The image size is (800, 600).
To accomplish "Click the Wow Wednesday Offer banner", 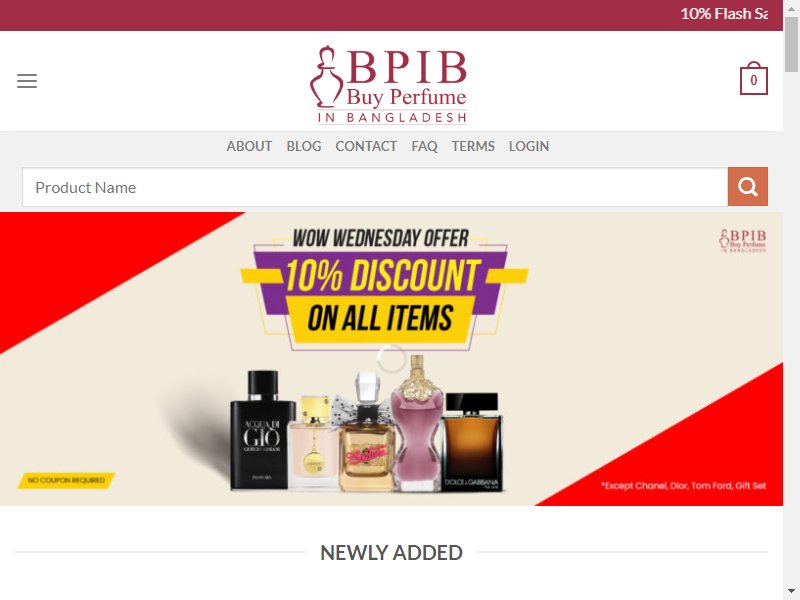I will (x=391, y=359).
